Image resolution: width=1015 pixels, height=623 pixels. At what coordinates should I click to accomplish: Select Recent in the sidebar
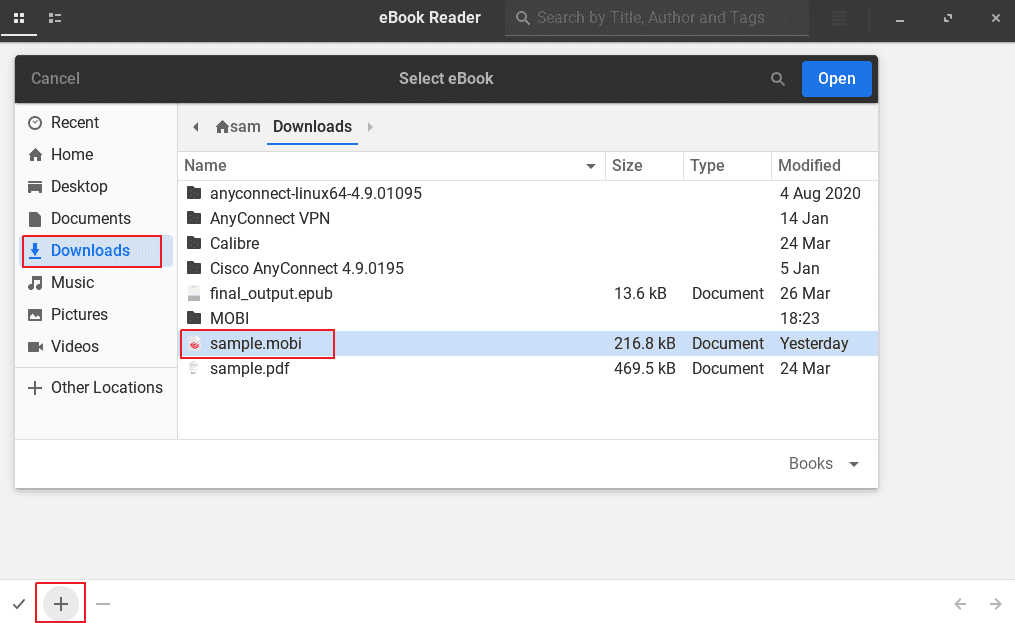72,122
